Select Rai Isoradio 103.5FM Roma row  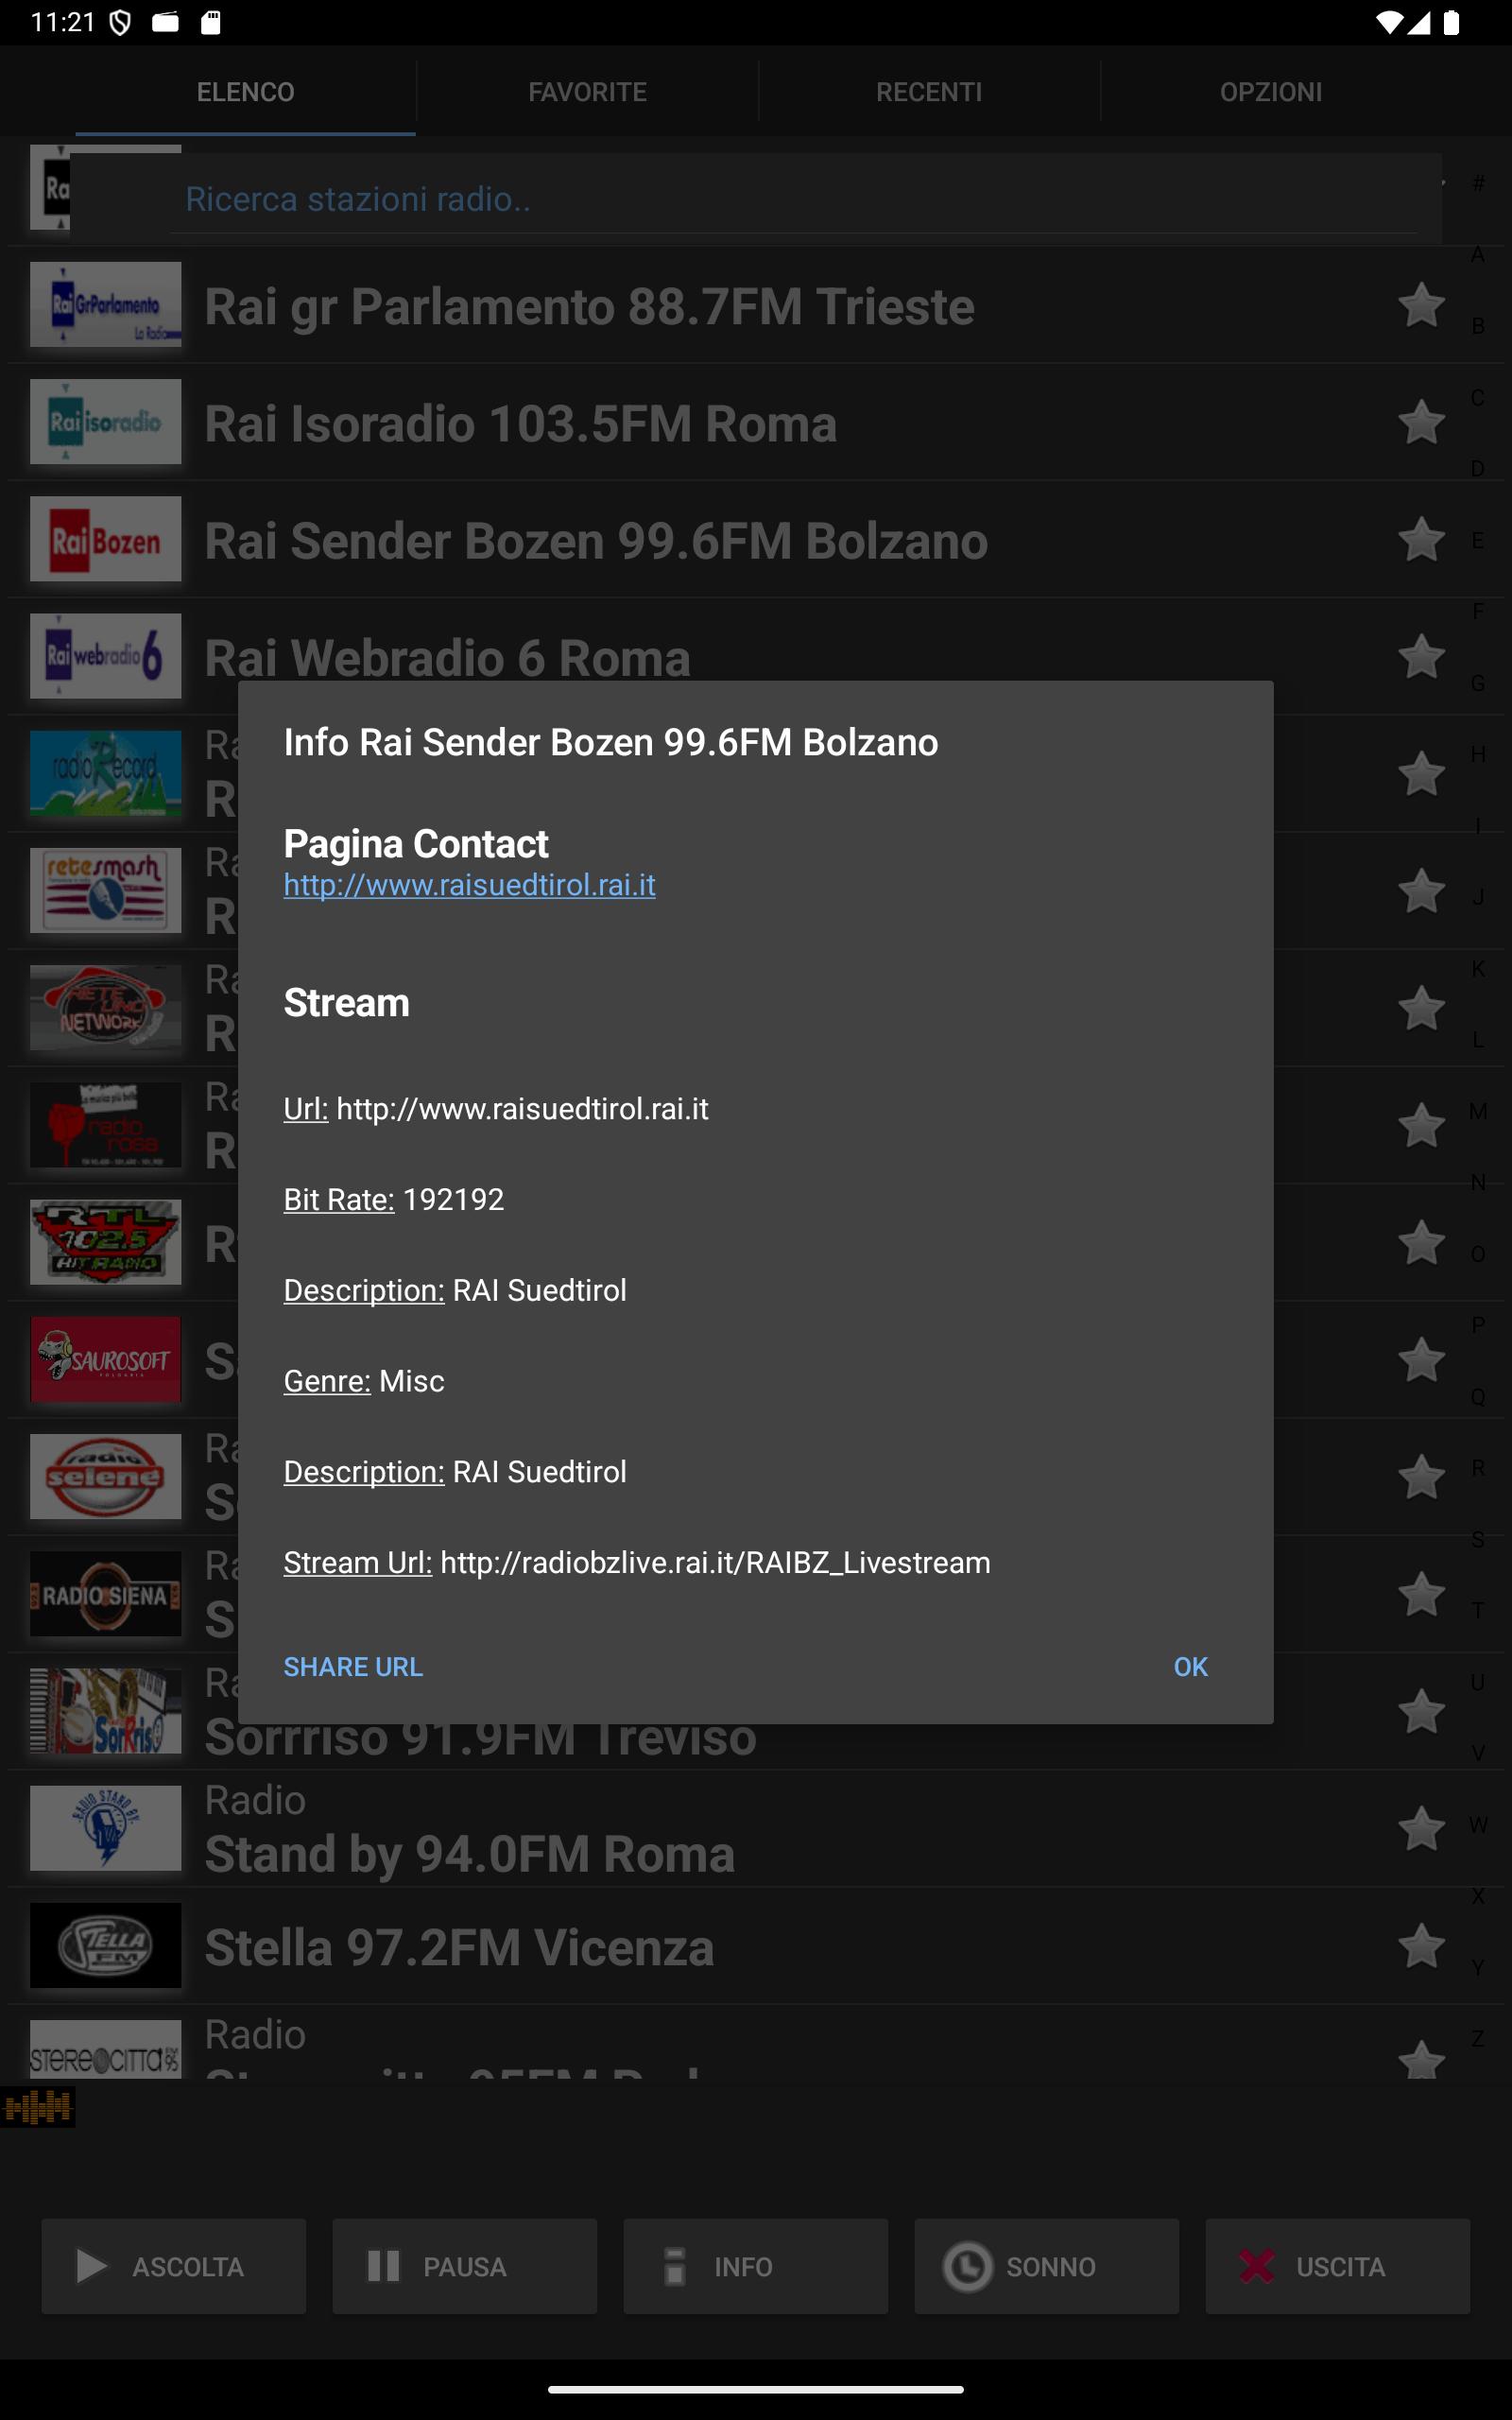point(756,422)
